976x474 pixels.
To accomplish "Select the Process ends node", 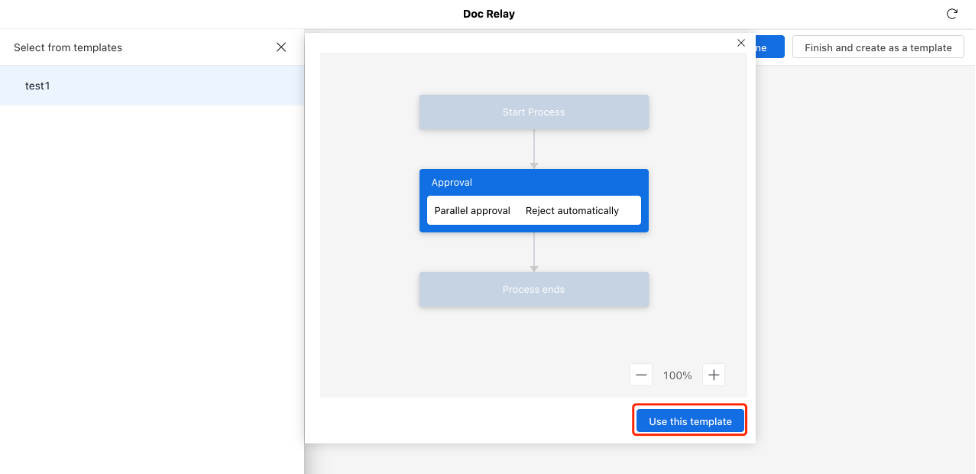I will pyautogui.click(x=533, y=289).
